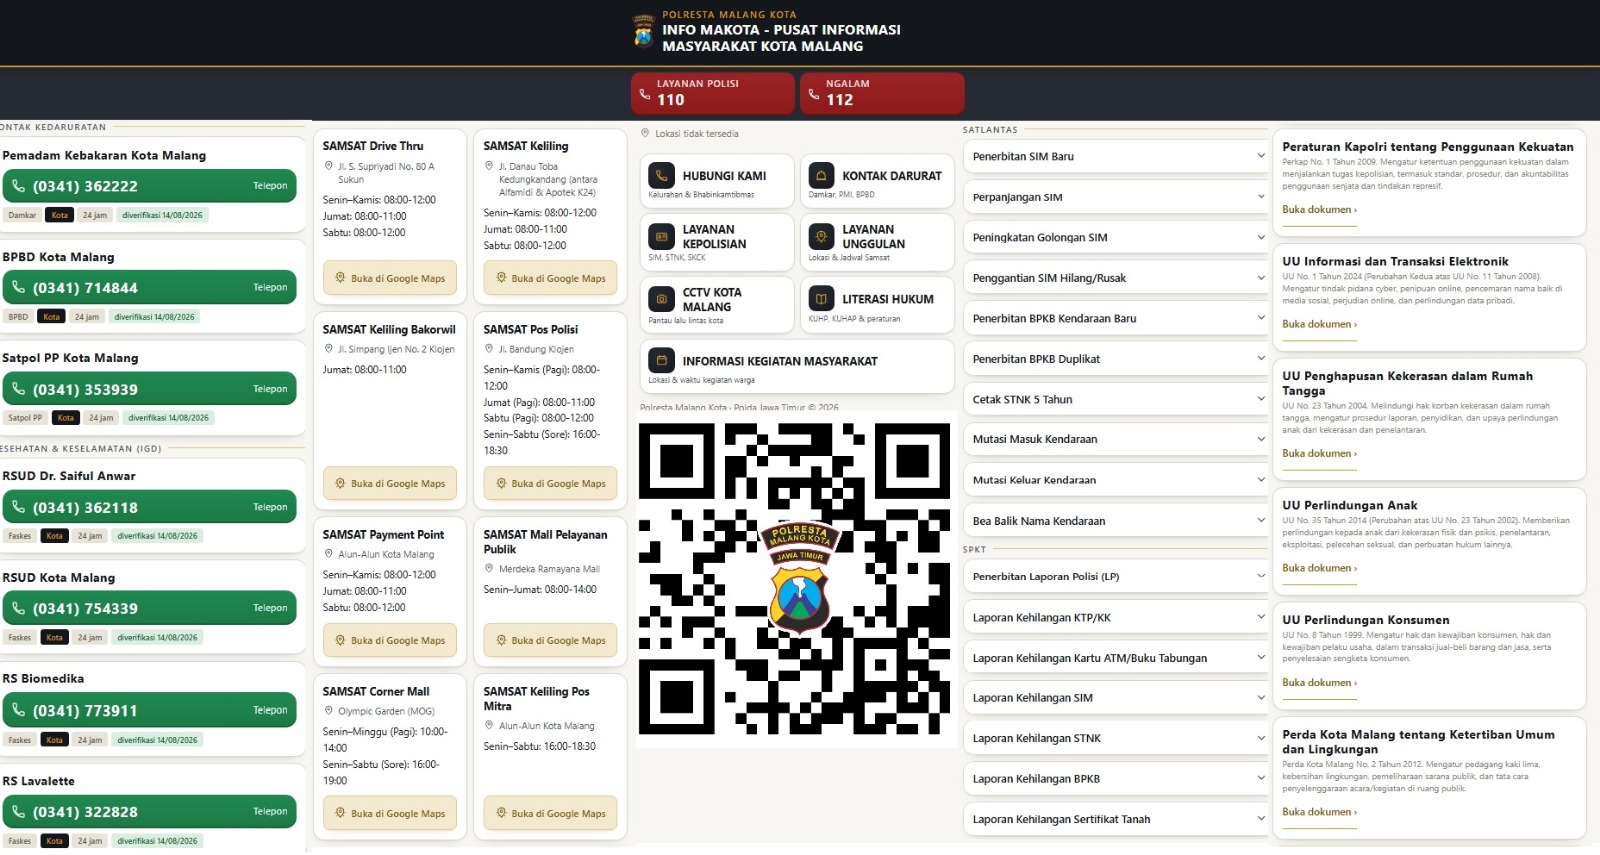Click phone icon beside (0341) 362118

tap(18, 507)
